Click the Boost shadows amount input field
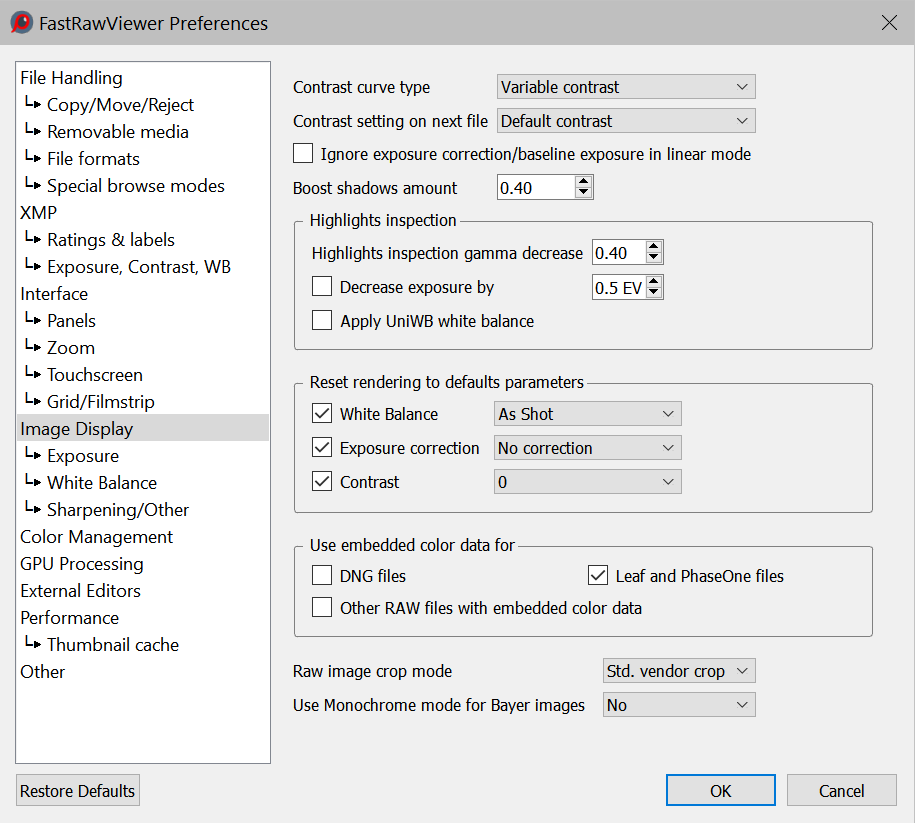This screenshot has width=915, height=823. [x=535, y=188]
